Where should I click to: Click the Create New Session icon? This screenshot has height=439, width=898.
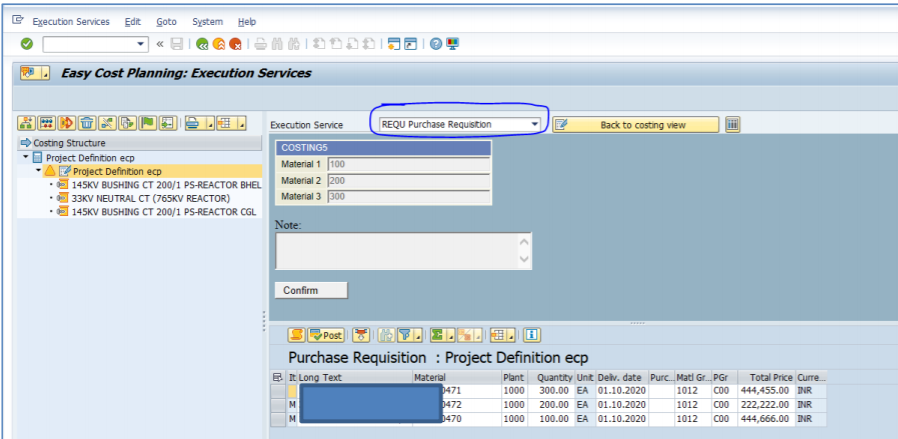click(393, 43)
